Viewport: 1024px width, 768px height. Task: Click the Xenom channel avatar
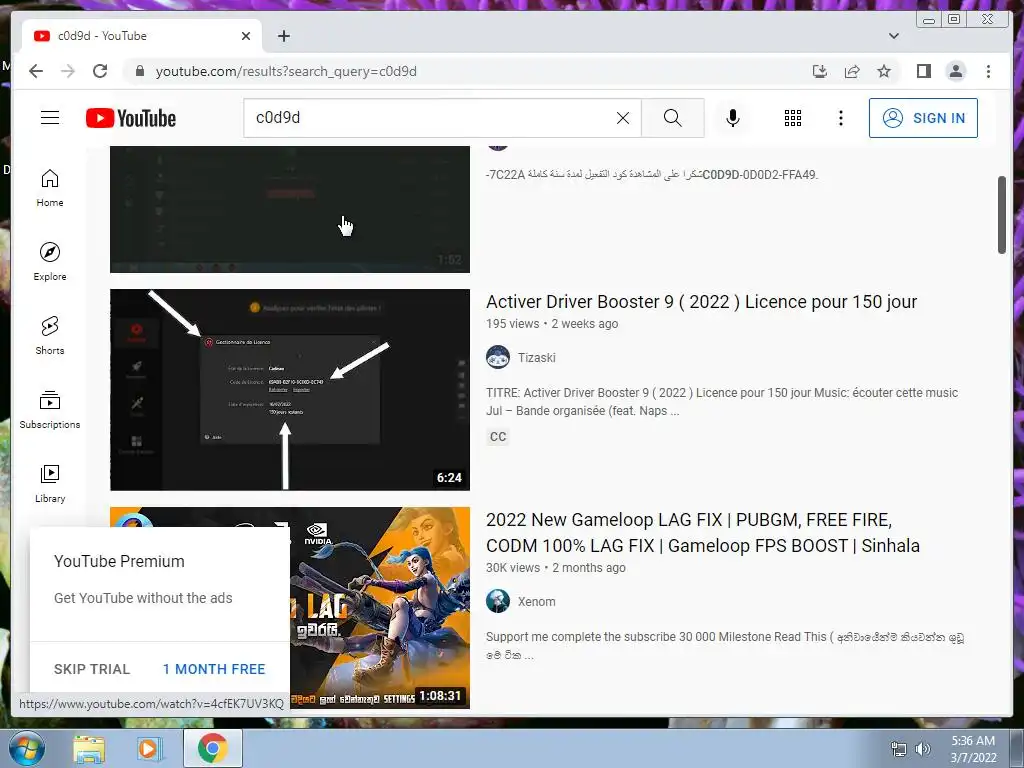click(498, 601)
